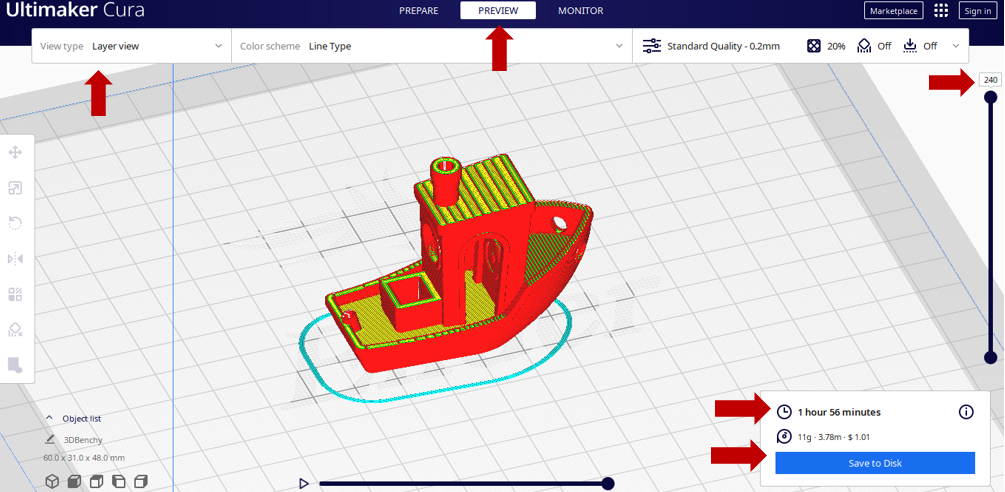Switch to the PREVIEW stage
The height and width of the screenshot is (492, 1005).
click(498, 11)
